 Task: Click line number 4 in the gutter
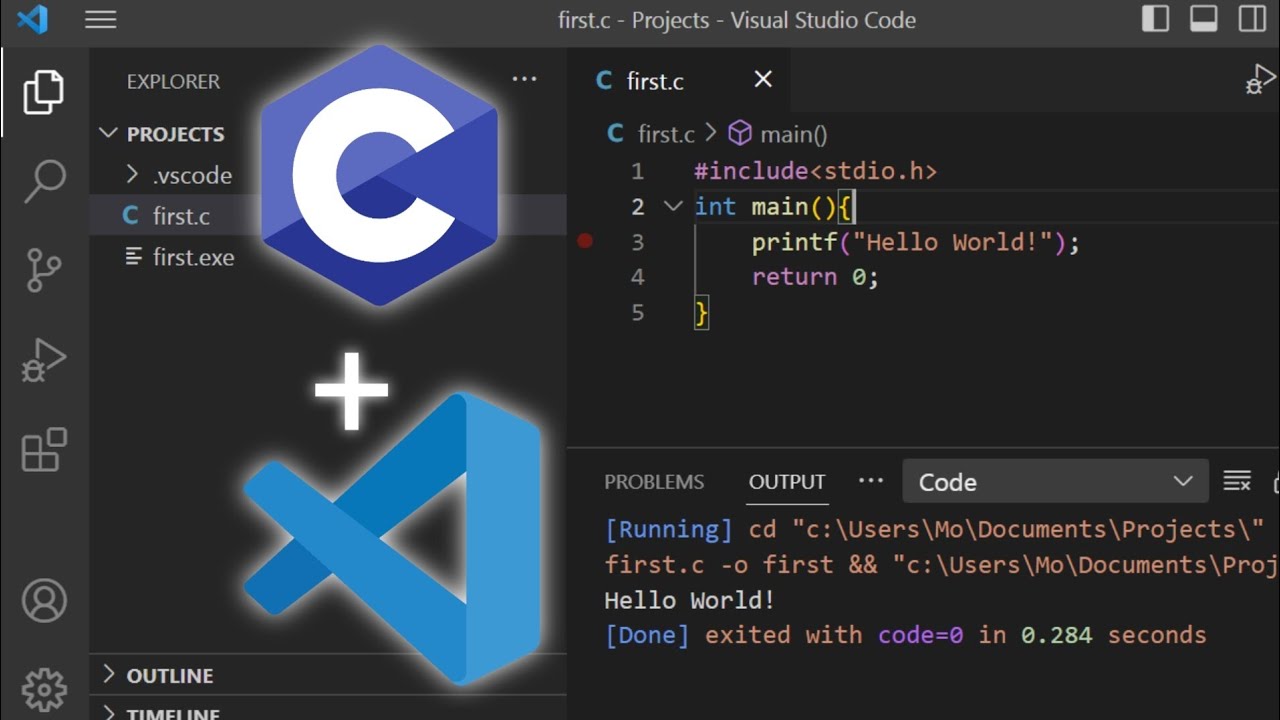638,277
